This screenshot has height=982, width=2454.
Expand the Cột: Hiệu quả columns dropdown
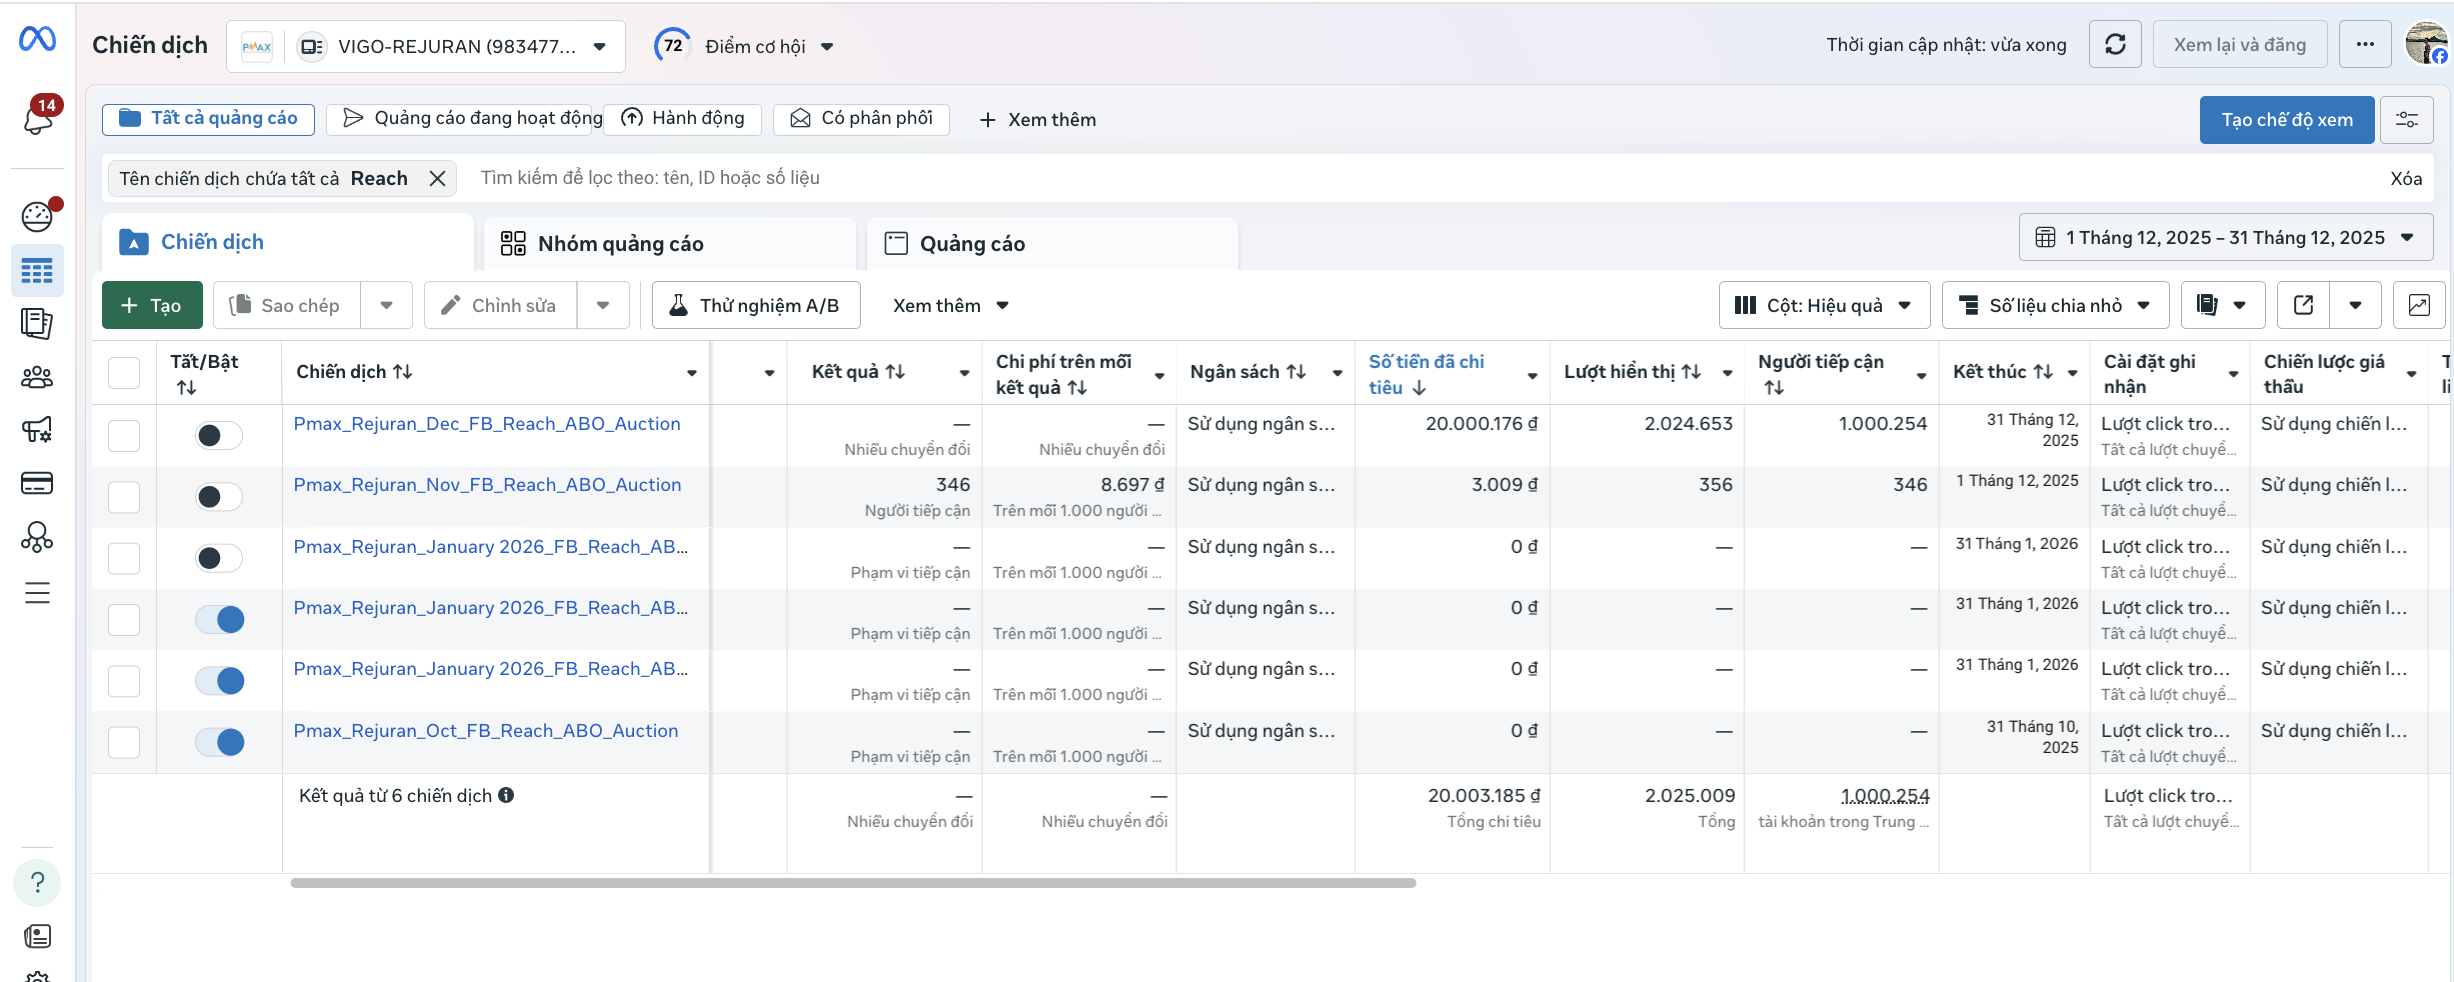click(1823, 305)
